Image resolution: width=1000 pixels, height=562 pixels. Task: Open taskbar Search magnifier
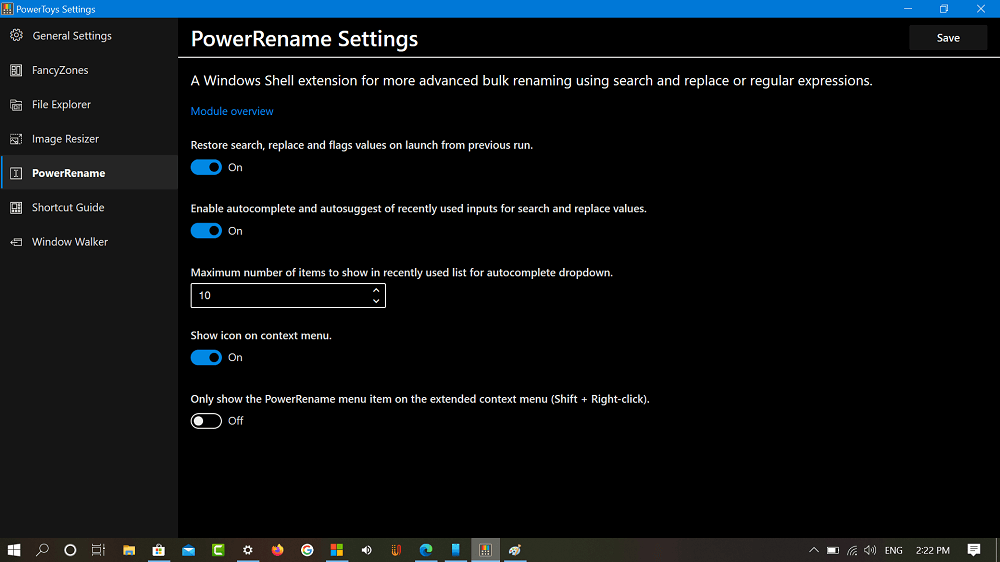[x=42, y=550]
